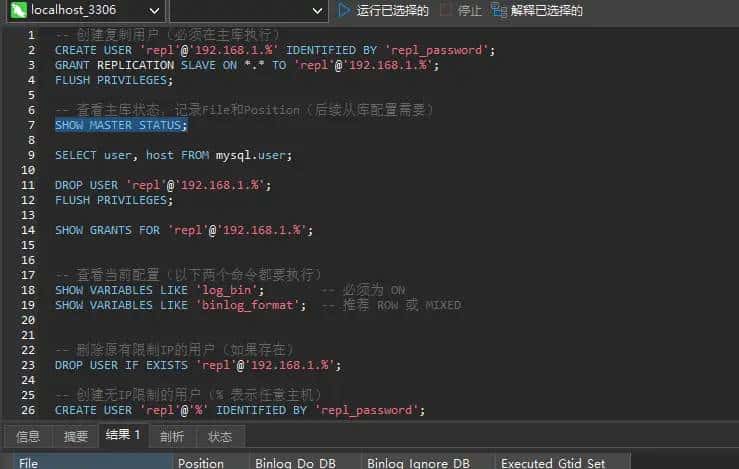Open the empty database selector dropdown
This screenshot has width=739, height=469.
tap(249, 10)
